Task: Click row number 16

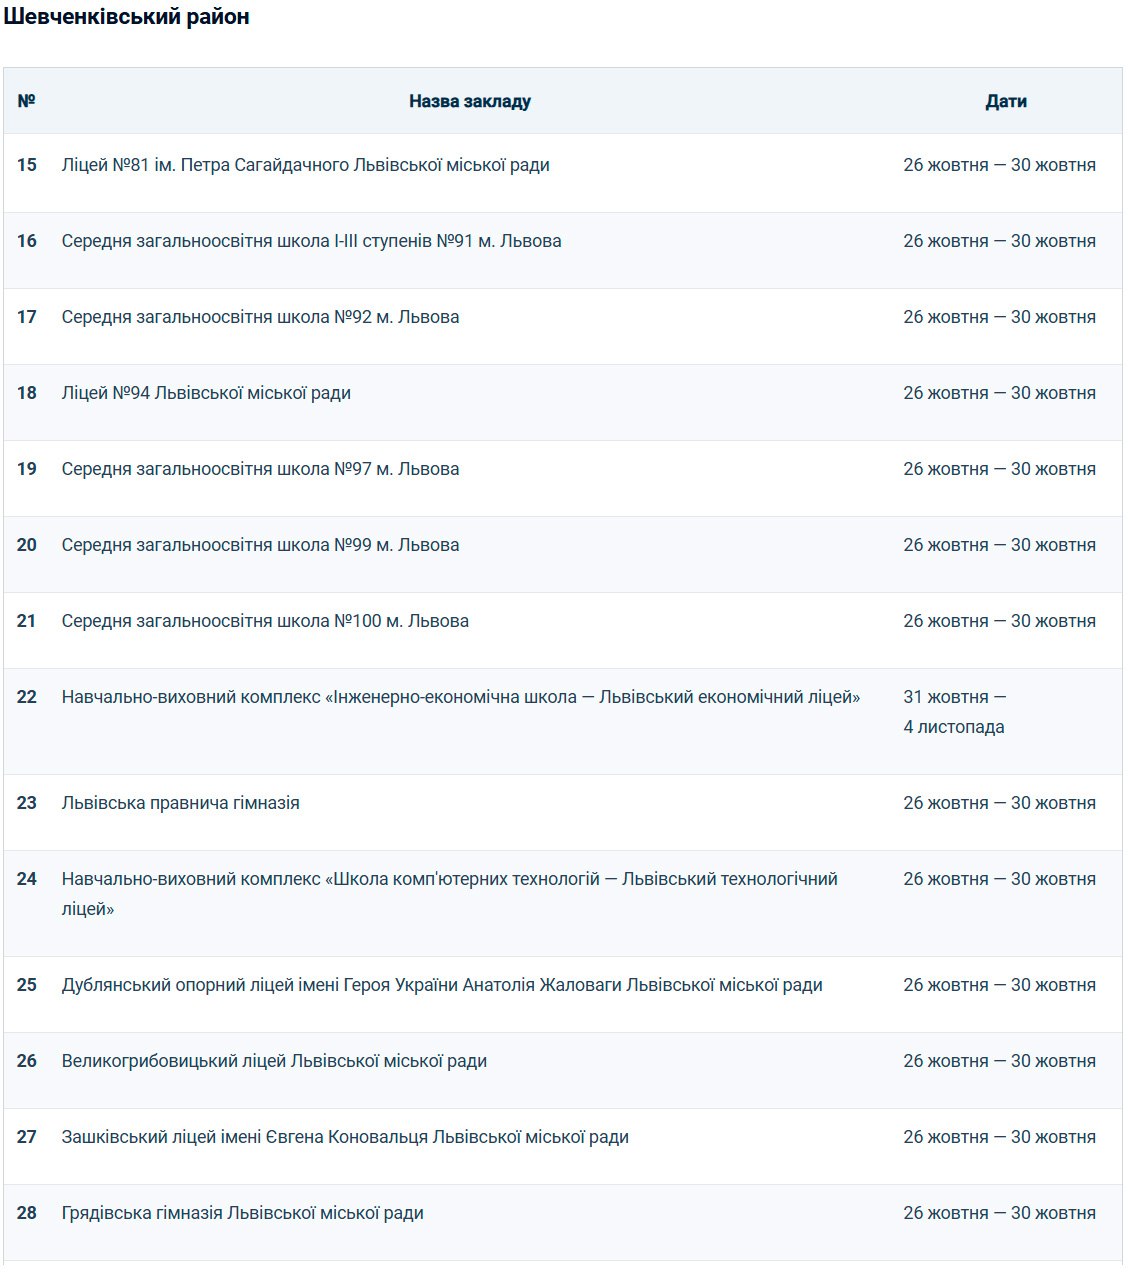Action: (27, 241)
